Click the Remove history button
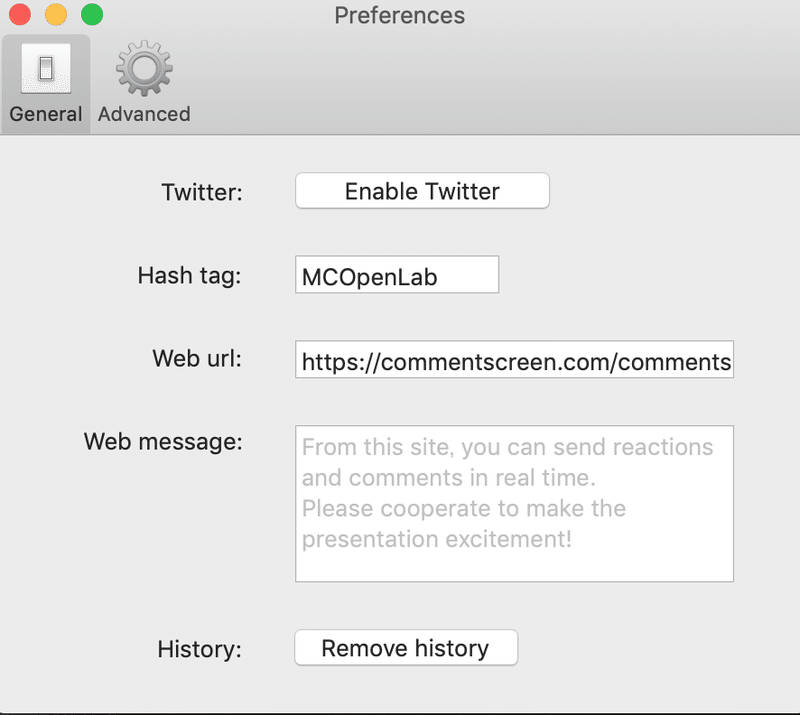The height and width of the screenshot is (715, 800). 406,648
